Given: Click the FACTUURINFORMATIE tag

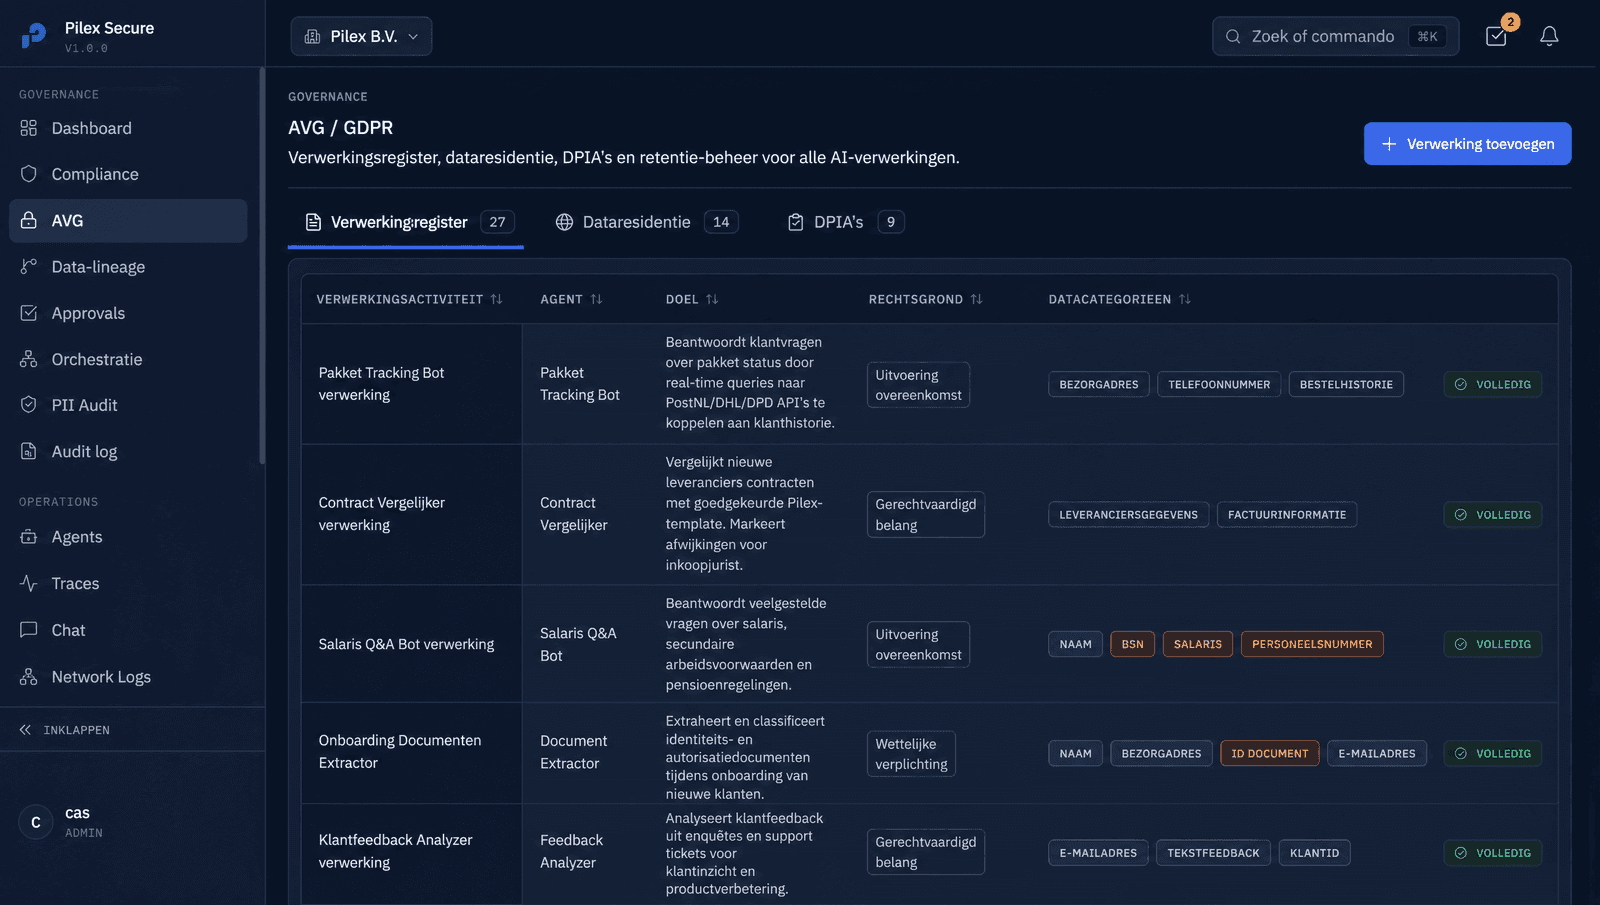Looking at the screenshot, I should [x=1287, y=515].
